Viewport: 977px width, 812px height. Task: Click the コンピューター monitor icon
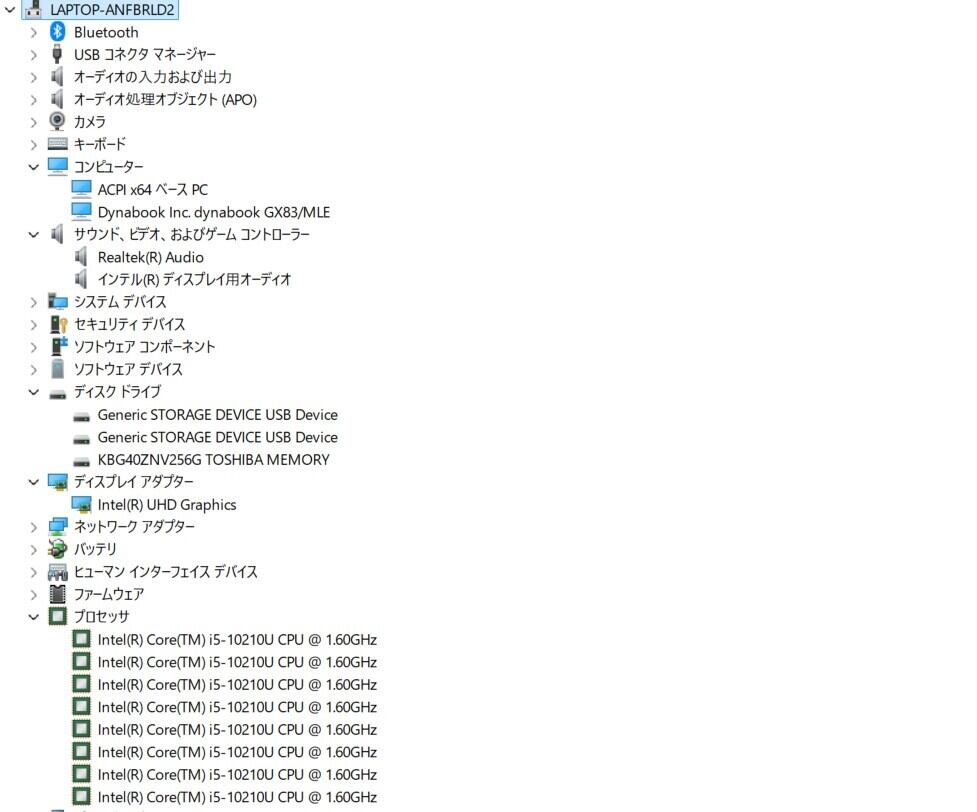[x=57, y=166]
